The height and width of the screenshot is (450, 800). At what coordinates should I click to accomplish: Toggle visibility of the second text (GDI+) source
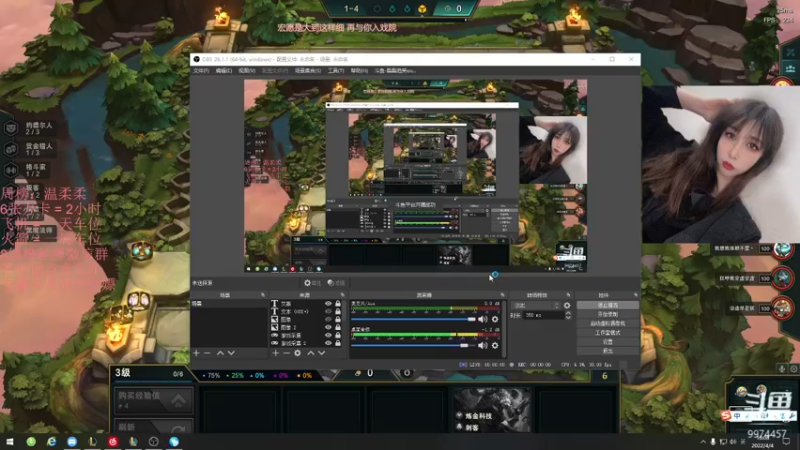pos(328,311)
